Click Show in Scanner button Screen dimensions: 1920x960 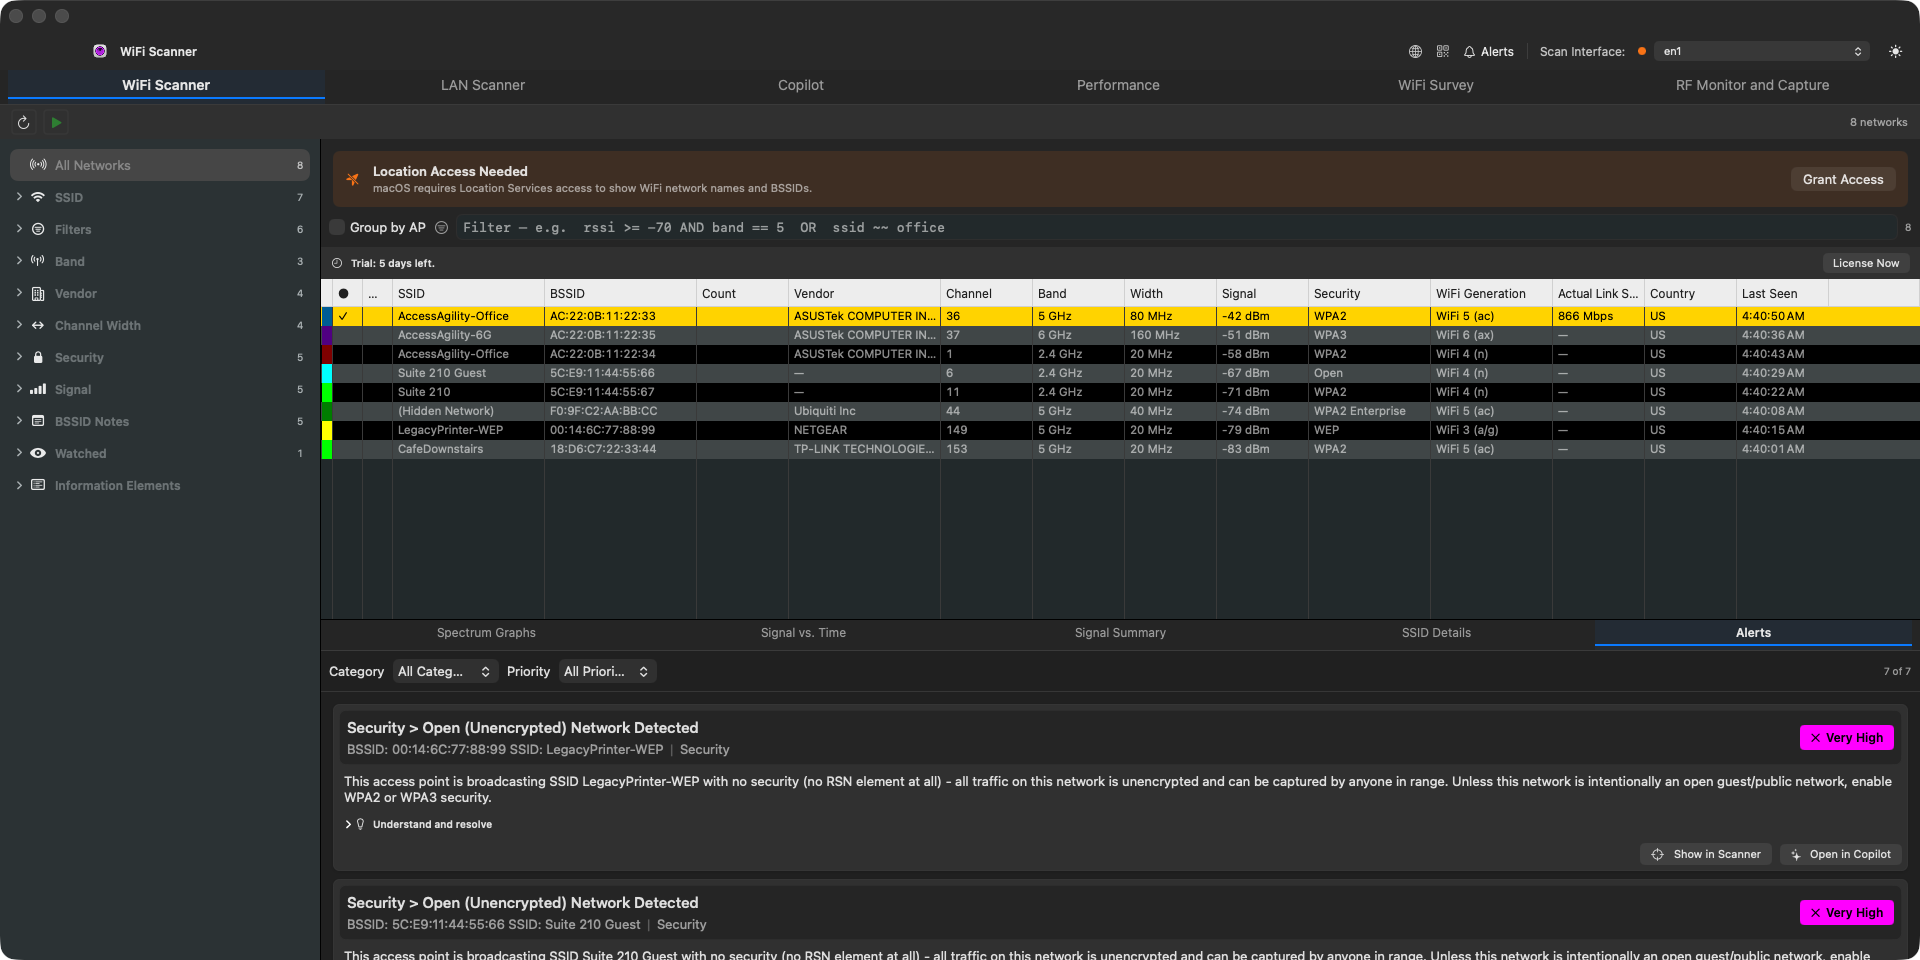click(x=1706, y=854)
